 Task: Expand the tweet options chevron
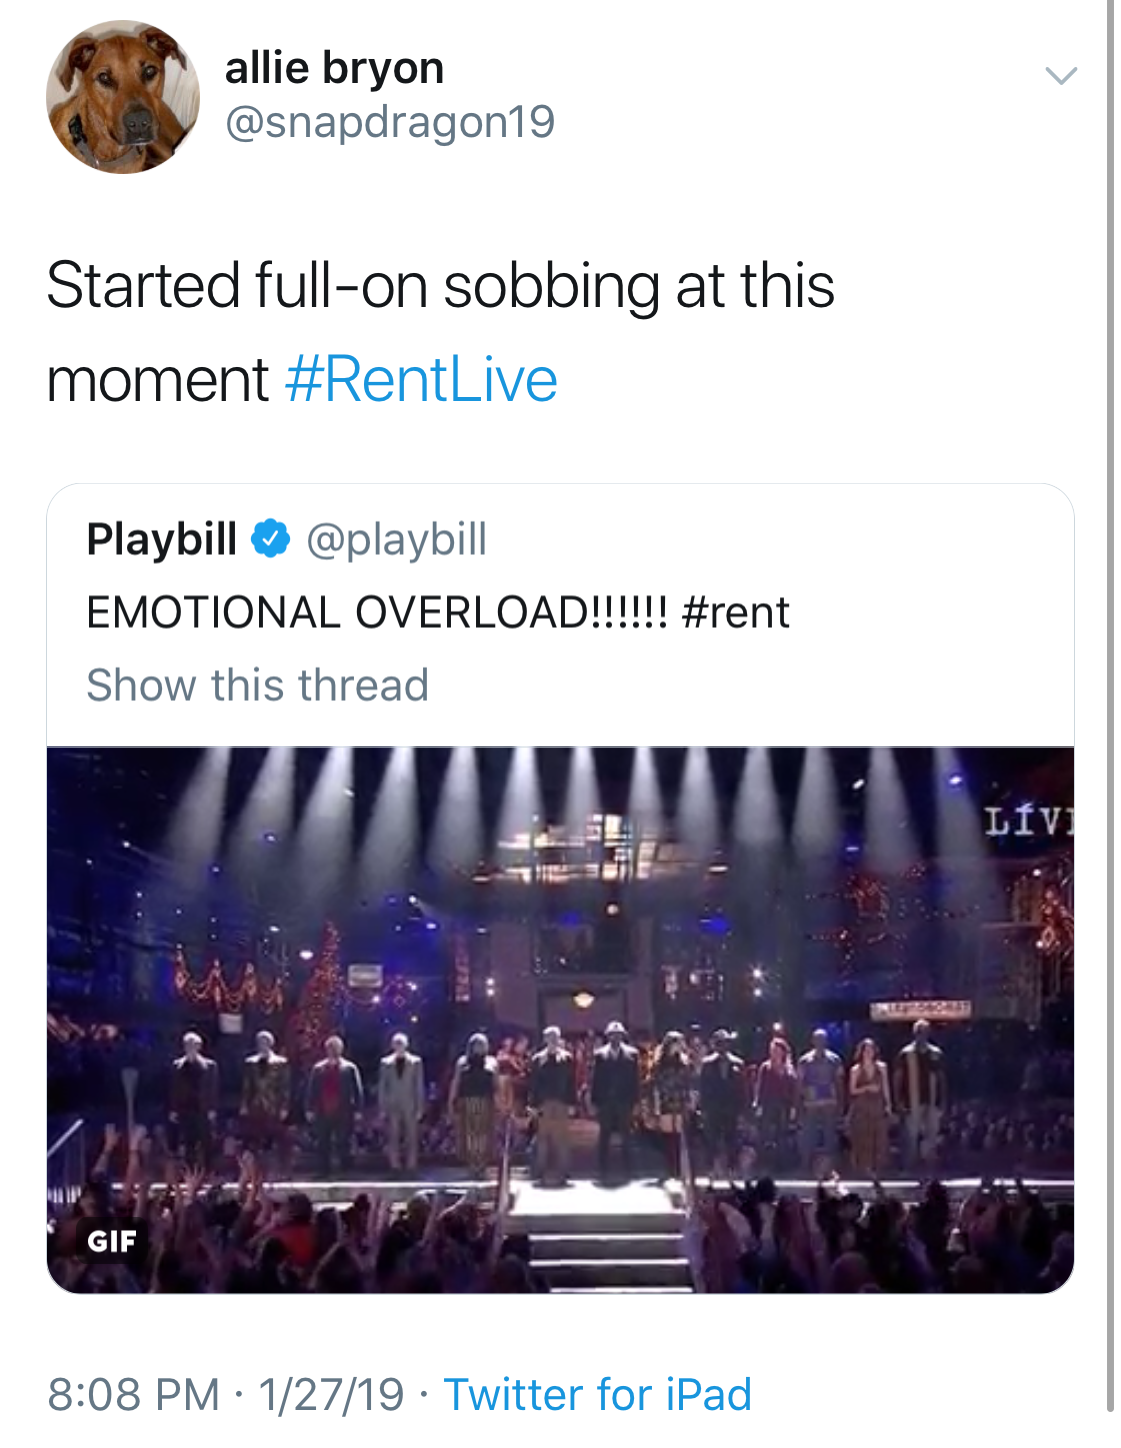pyautogui.click(x=1060, y=76)
